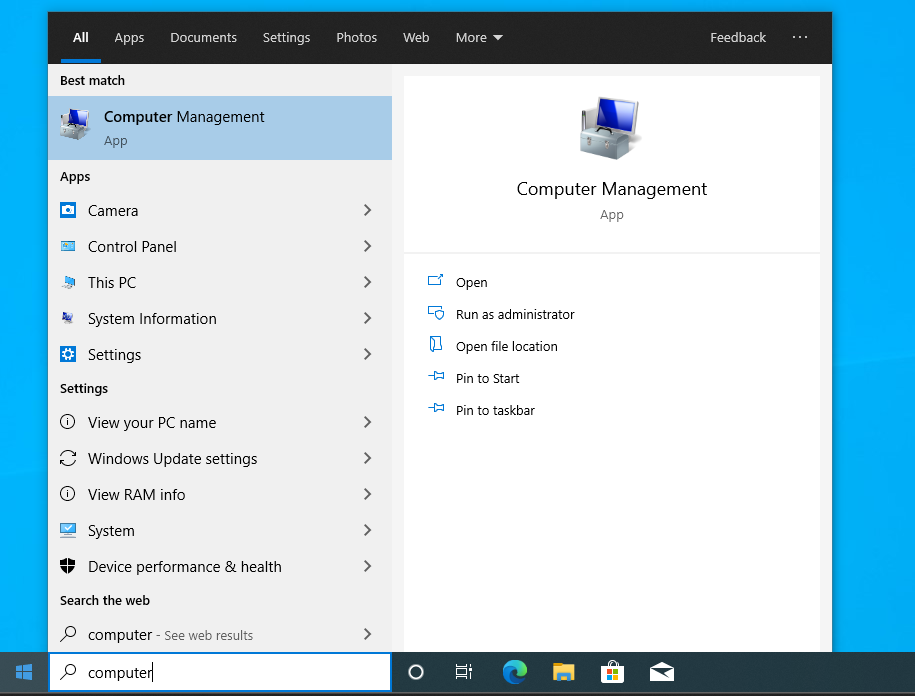Expand the Windows Update settings arrow
Screen dimensions: 915x696
click(x=368, y=458)
